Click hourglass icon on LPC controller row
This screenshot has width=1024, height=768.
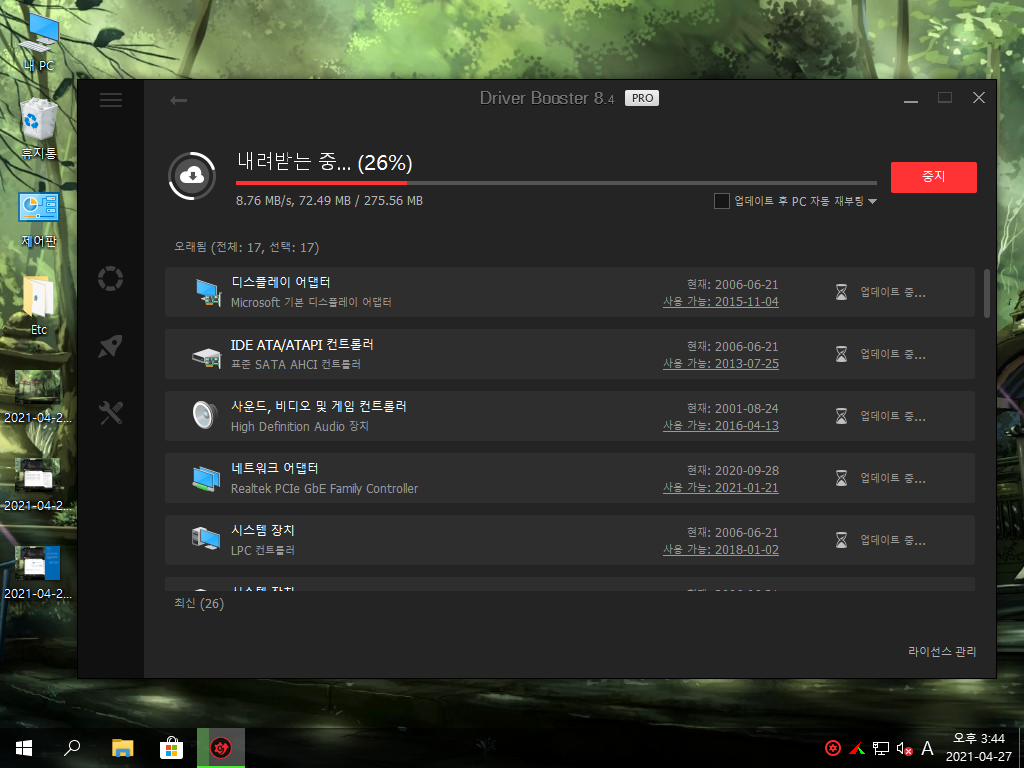coord(841,540)
